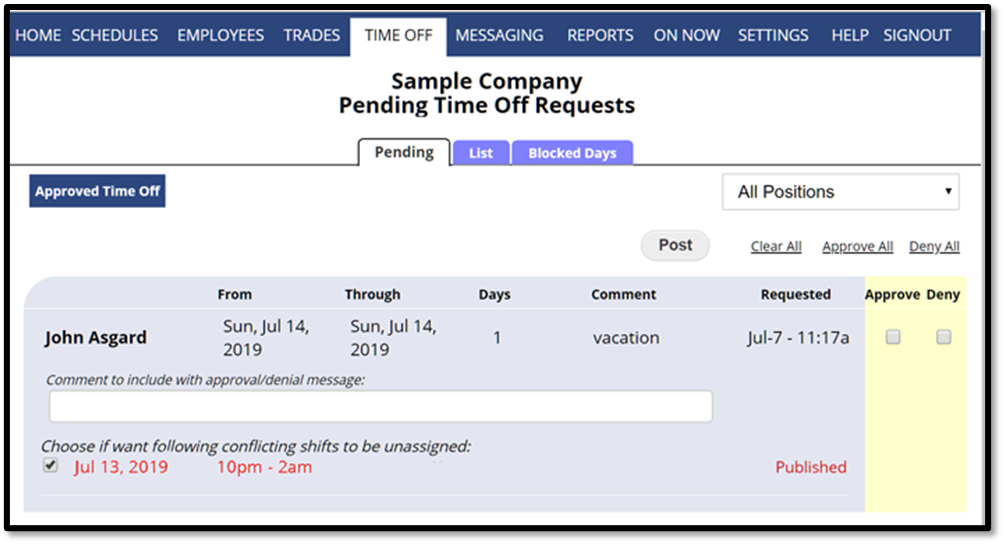Go to the HOME menu
Viewport: 1004px width, 544px height.
[38, 35]
